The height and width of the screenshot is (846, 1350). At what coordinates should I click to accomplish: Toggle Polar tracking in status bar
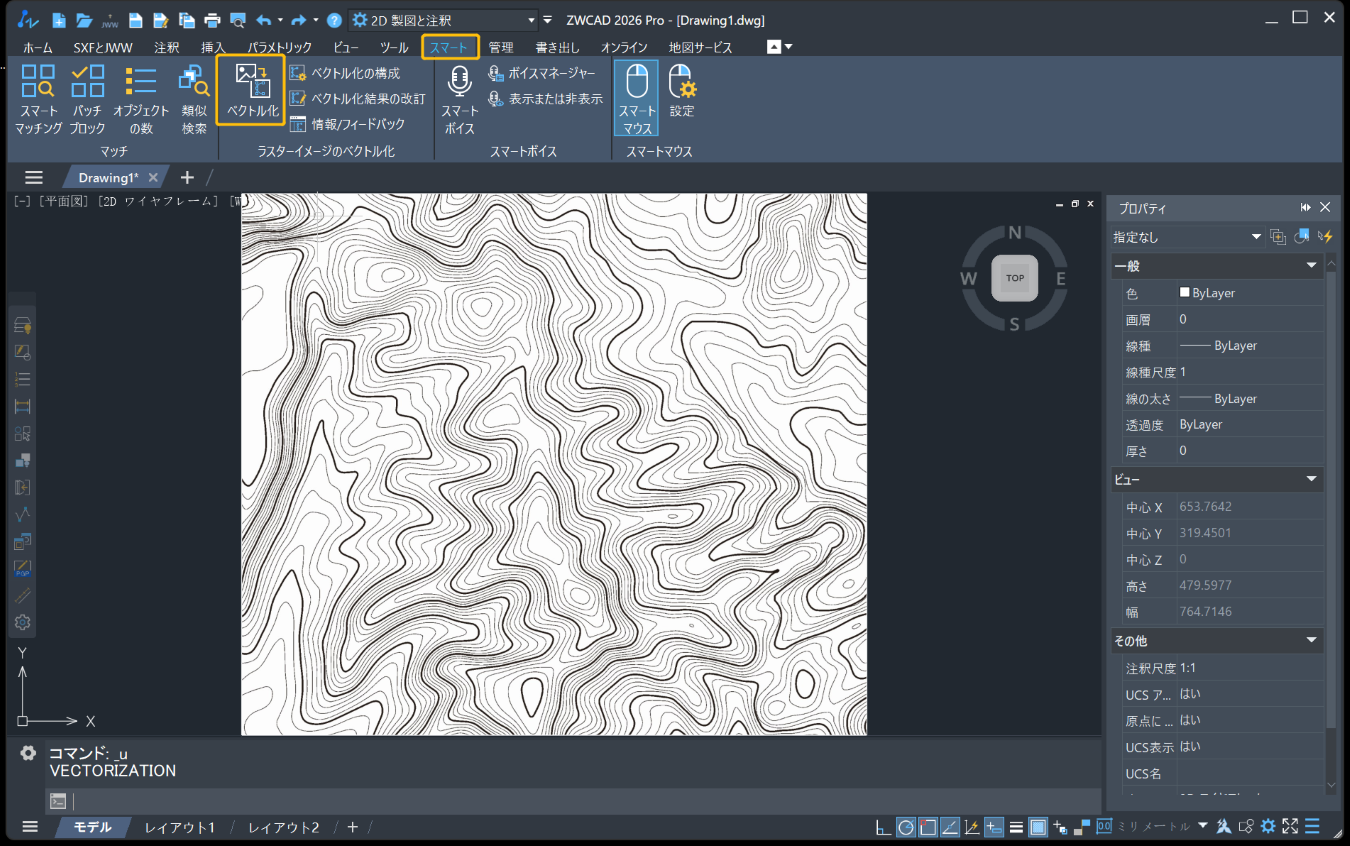[905, 826]
